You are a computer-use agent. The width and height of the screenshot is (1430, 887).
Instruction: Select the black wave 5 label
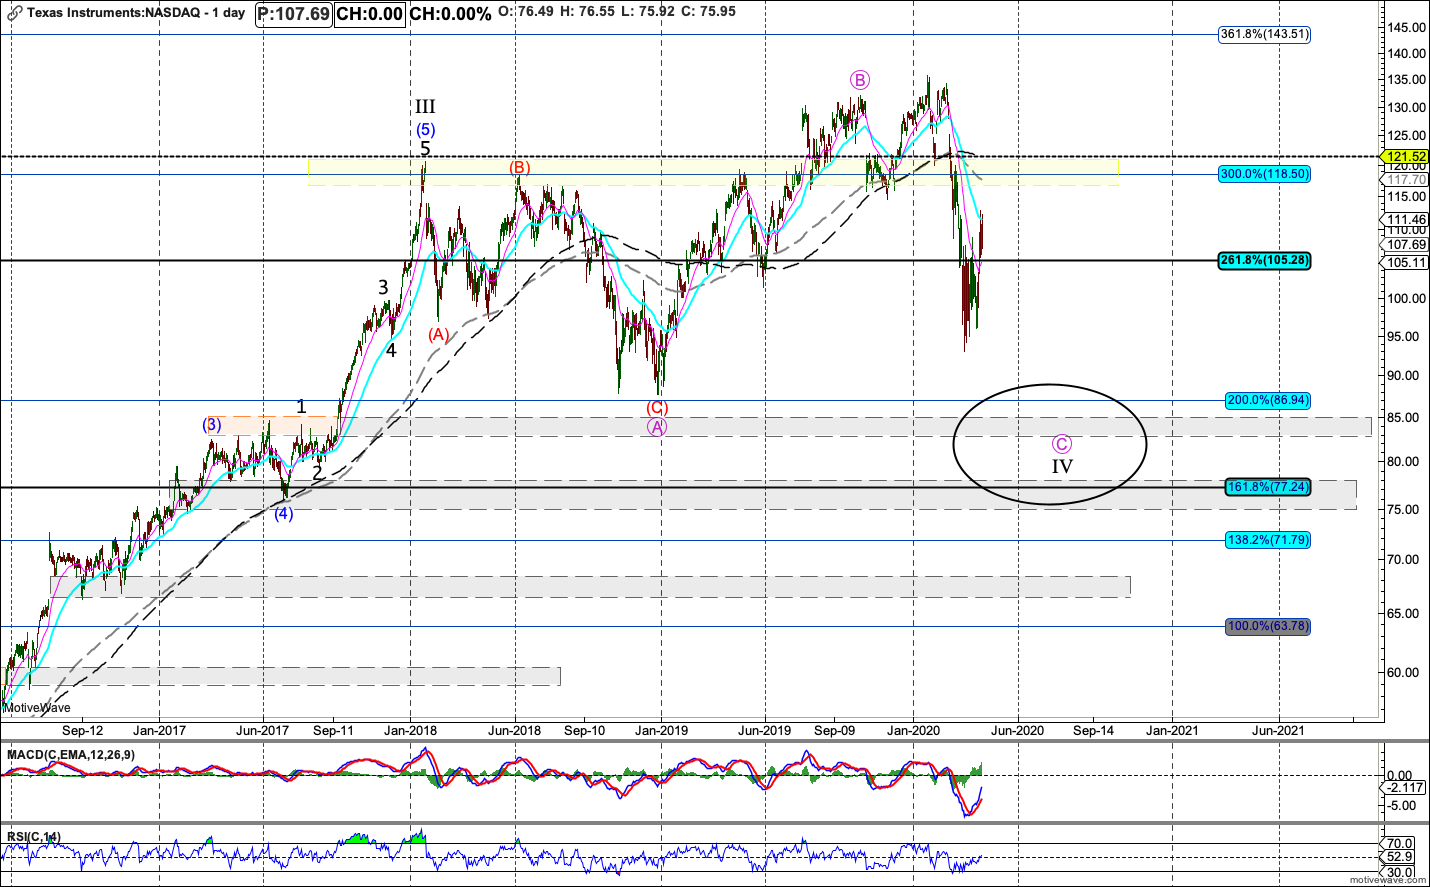tap(425, 149)
